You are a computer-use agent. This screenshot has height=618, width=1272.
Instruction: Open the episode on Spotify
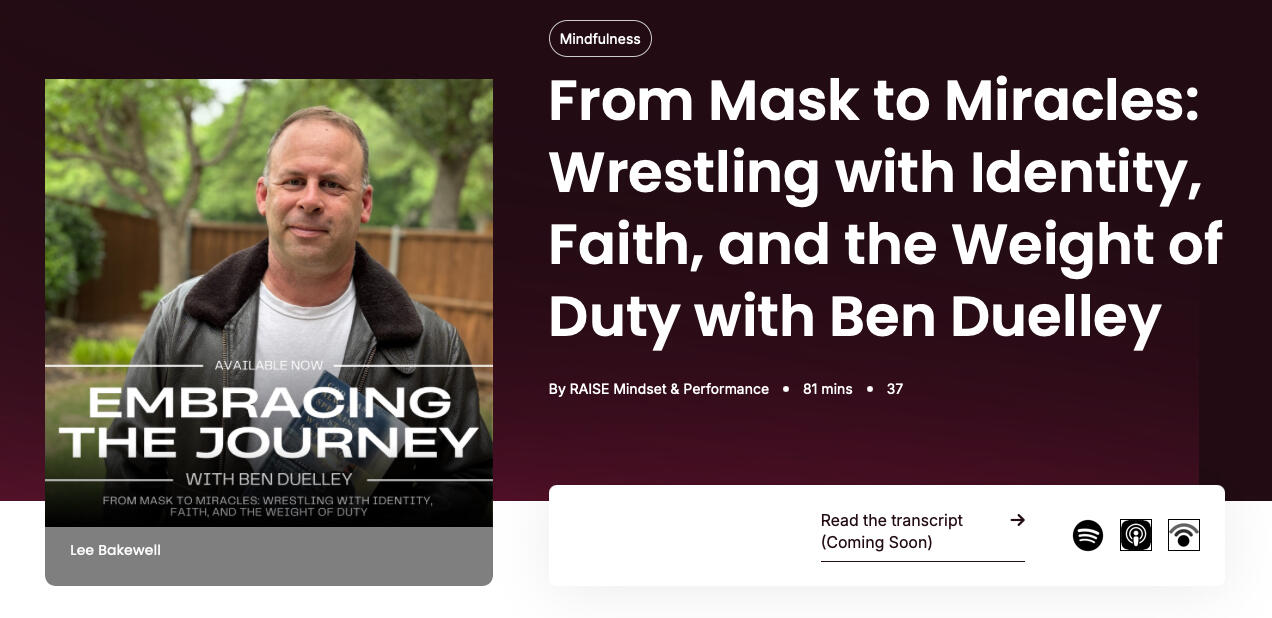(x=1088, y=535)
